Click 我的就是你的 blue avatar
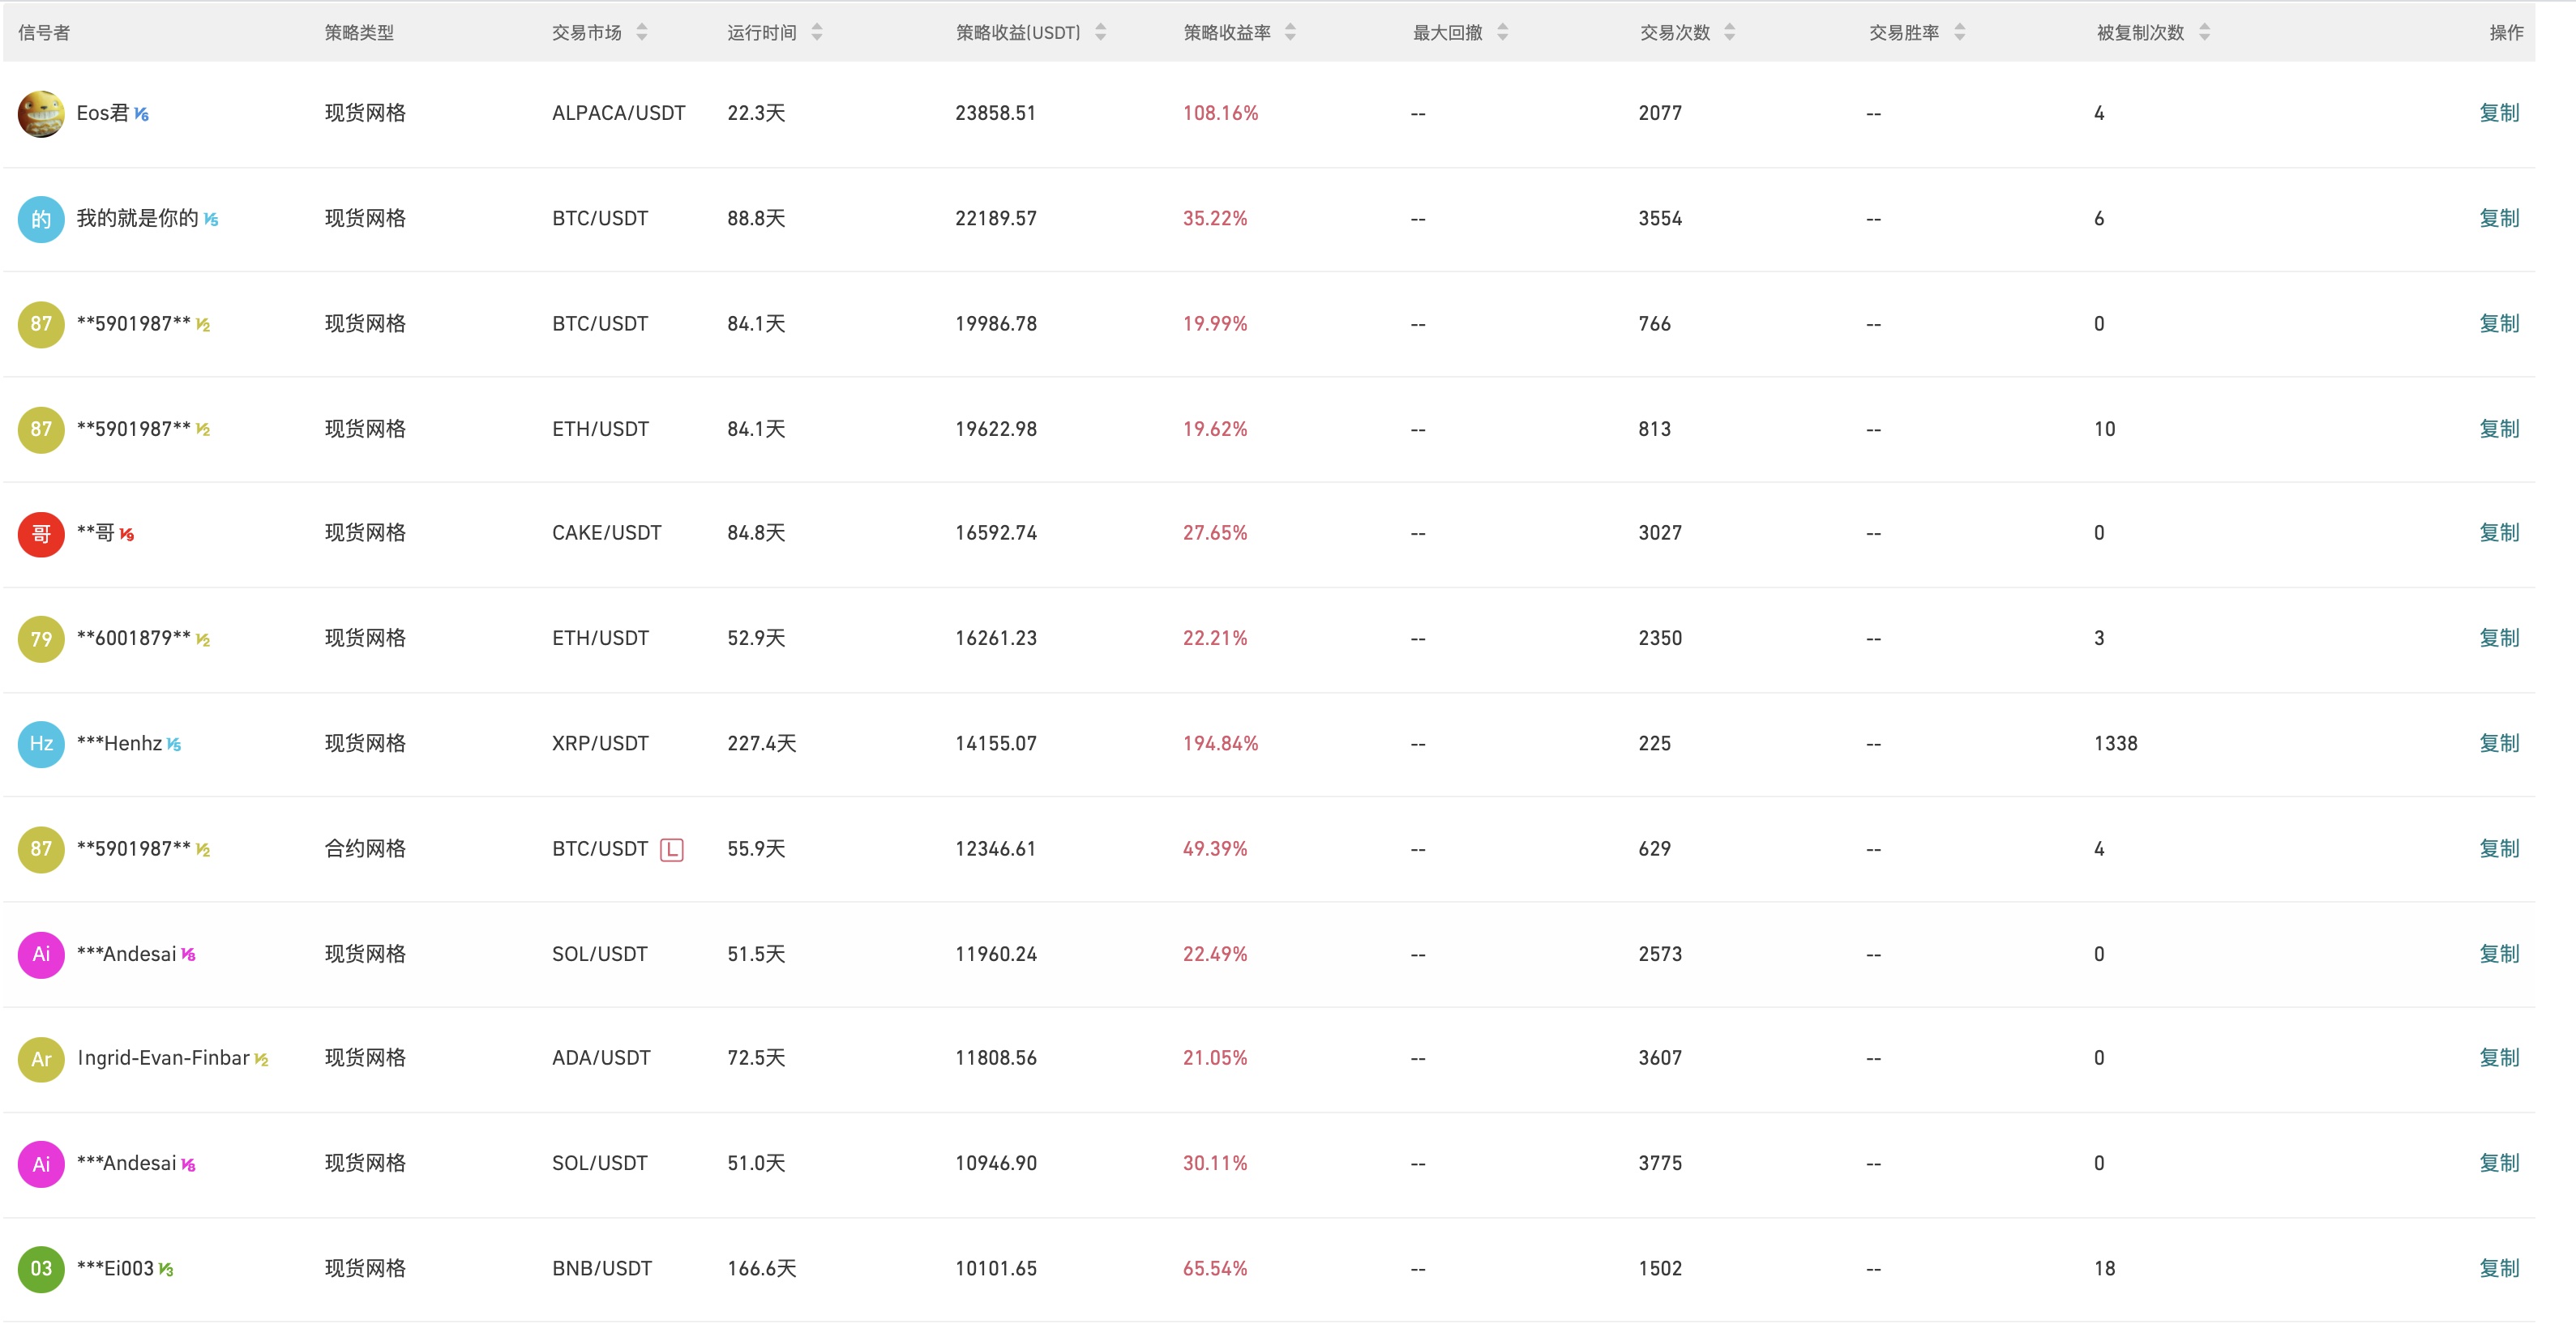Viewport: 2576px width, 1324px height. coord(41,219)
